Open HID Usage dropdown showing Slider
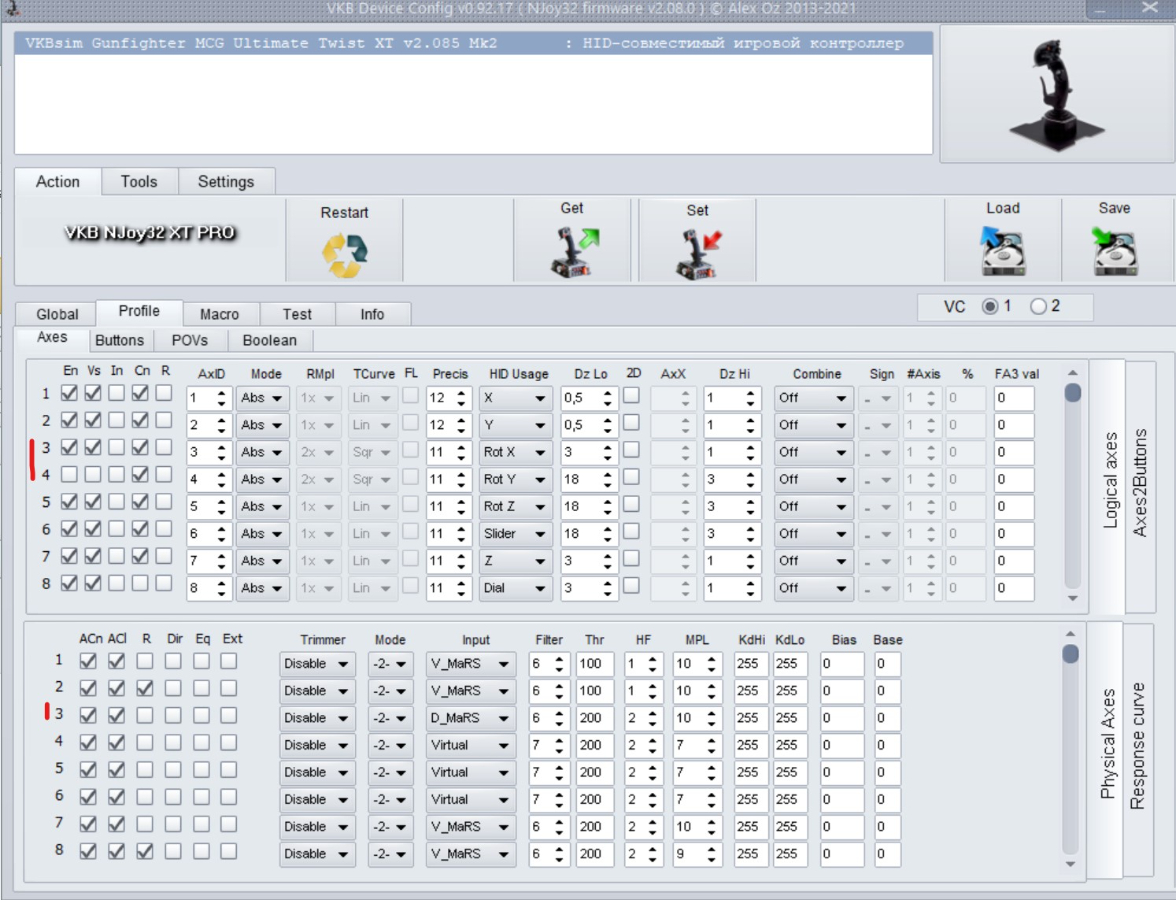 (515, 534)
